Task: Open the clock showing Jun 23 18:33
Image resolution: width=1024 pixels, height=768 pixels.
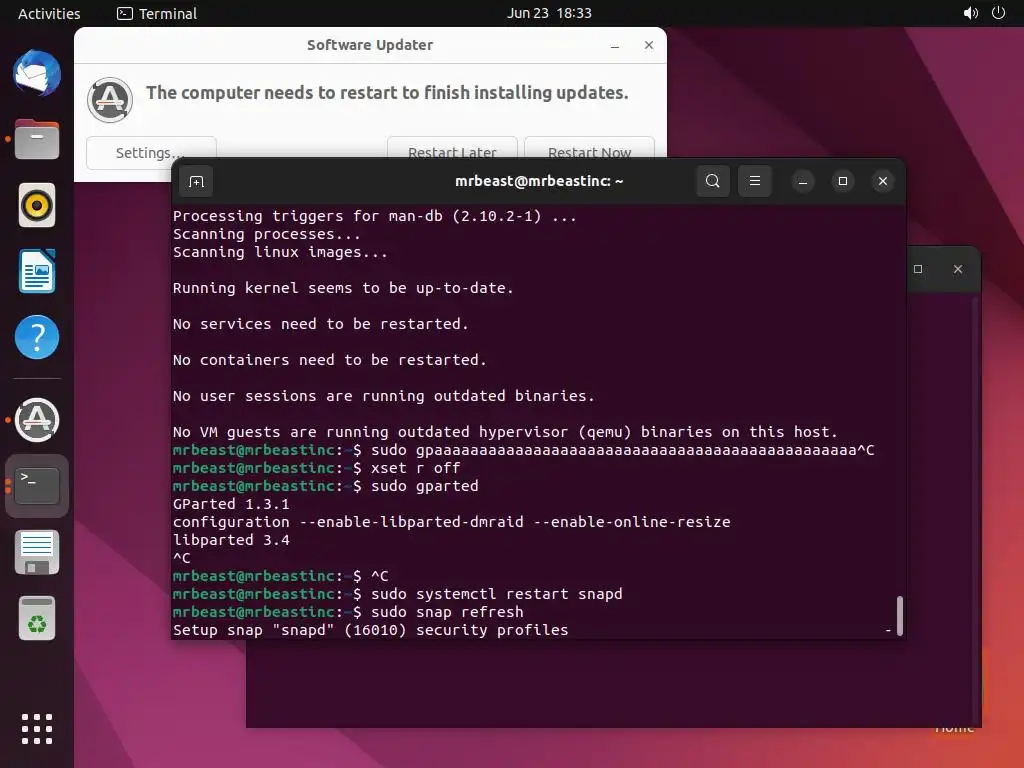Action: coord(549,13)
